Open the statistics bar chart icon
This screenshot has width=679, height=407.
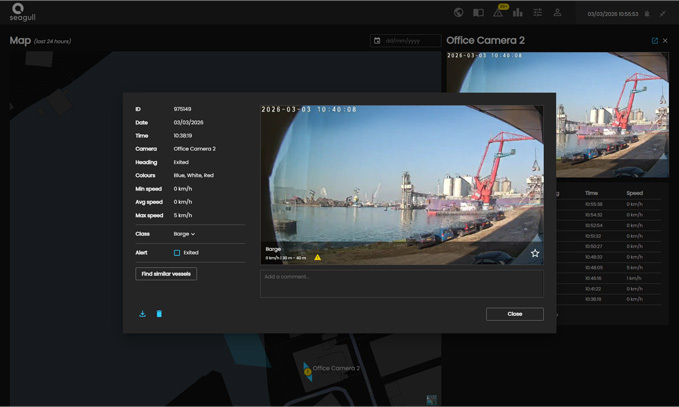[x=518, y=13]
